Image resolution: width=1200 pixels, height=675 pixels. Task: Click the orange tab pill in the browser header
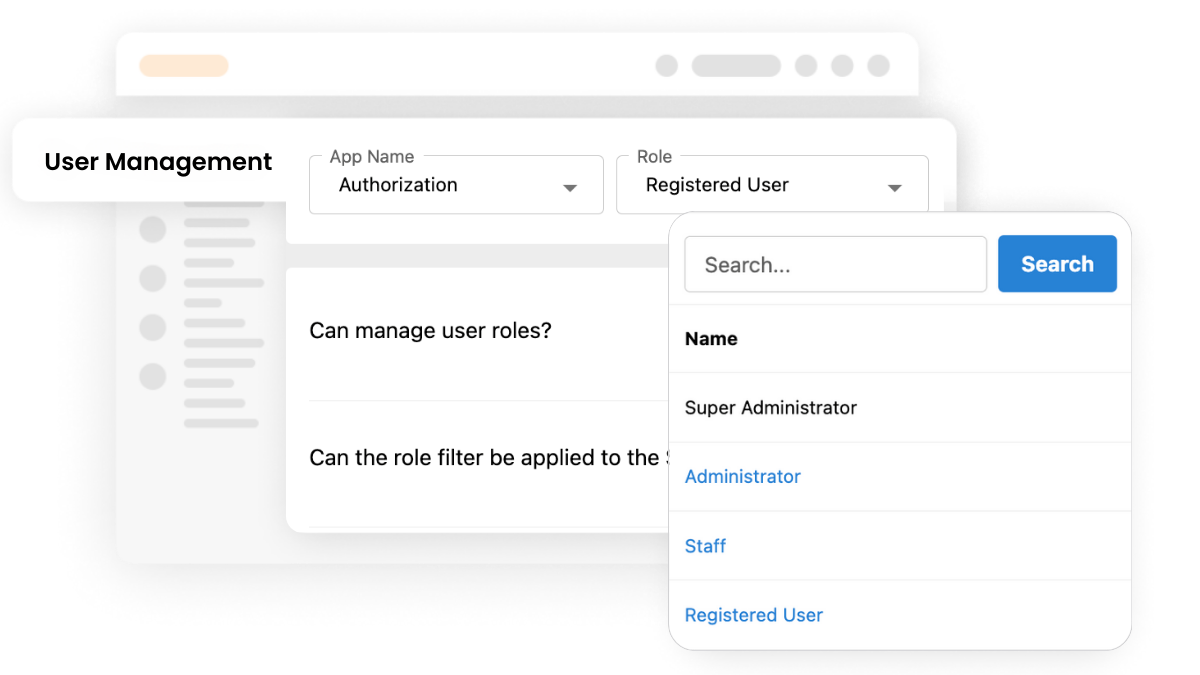coord(184,65)
